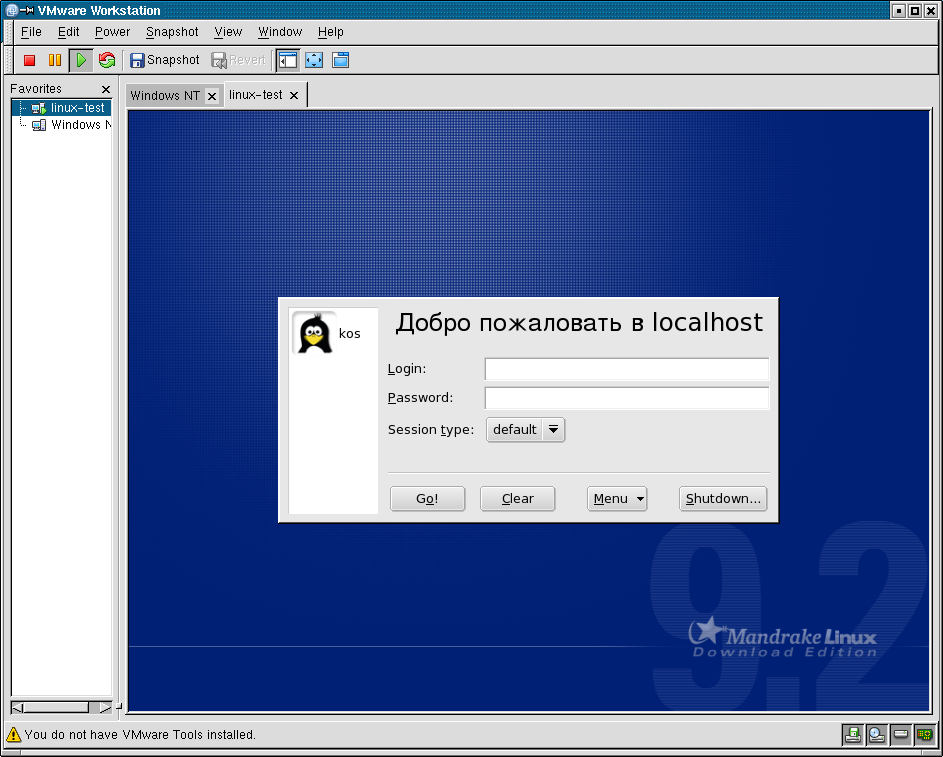Click the CD-ROM device status icon
Screen dimensions: 943x757
coord(876,734)
